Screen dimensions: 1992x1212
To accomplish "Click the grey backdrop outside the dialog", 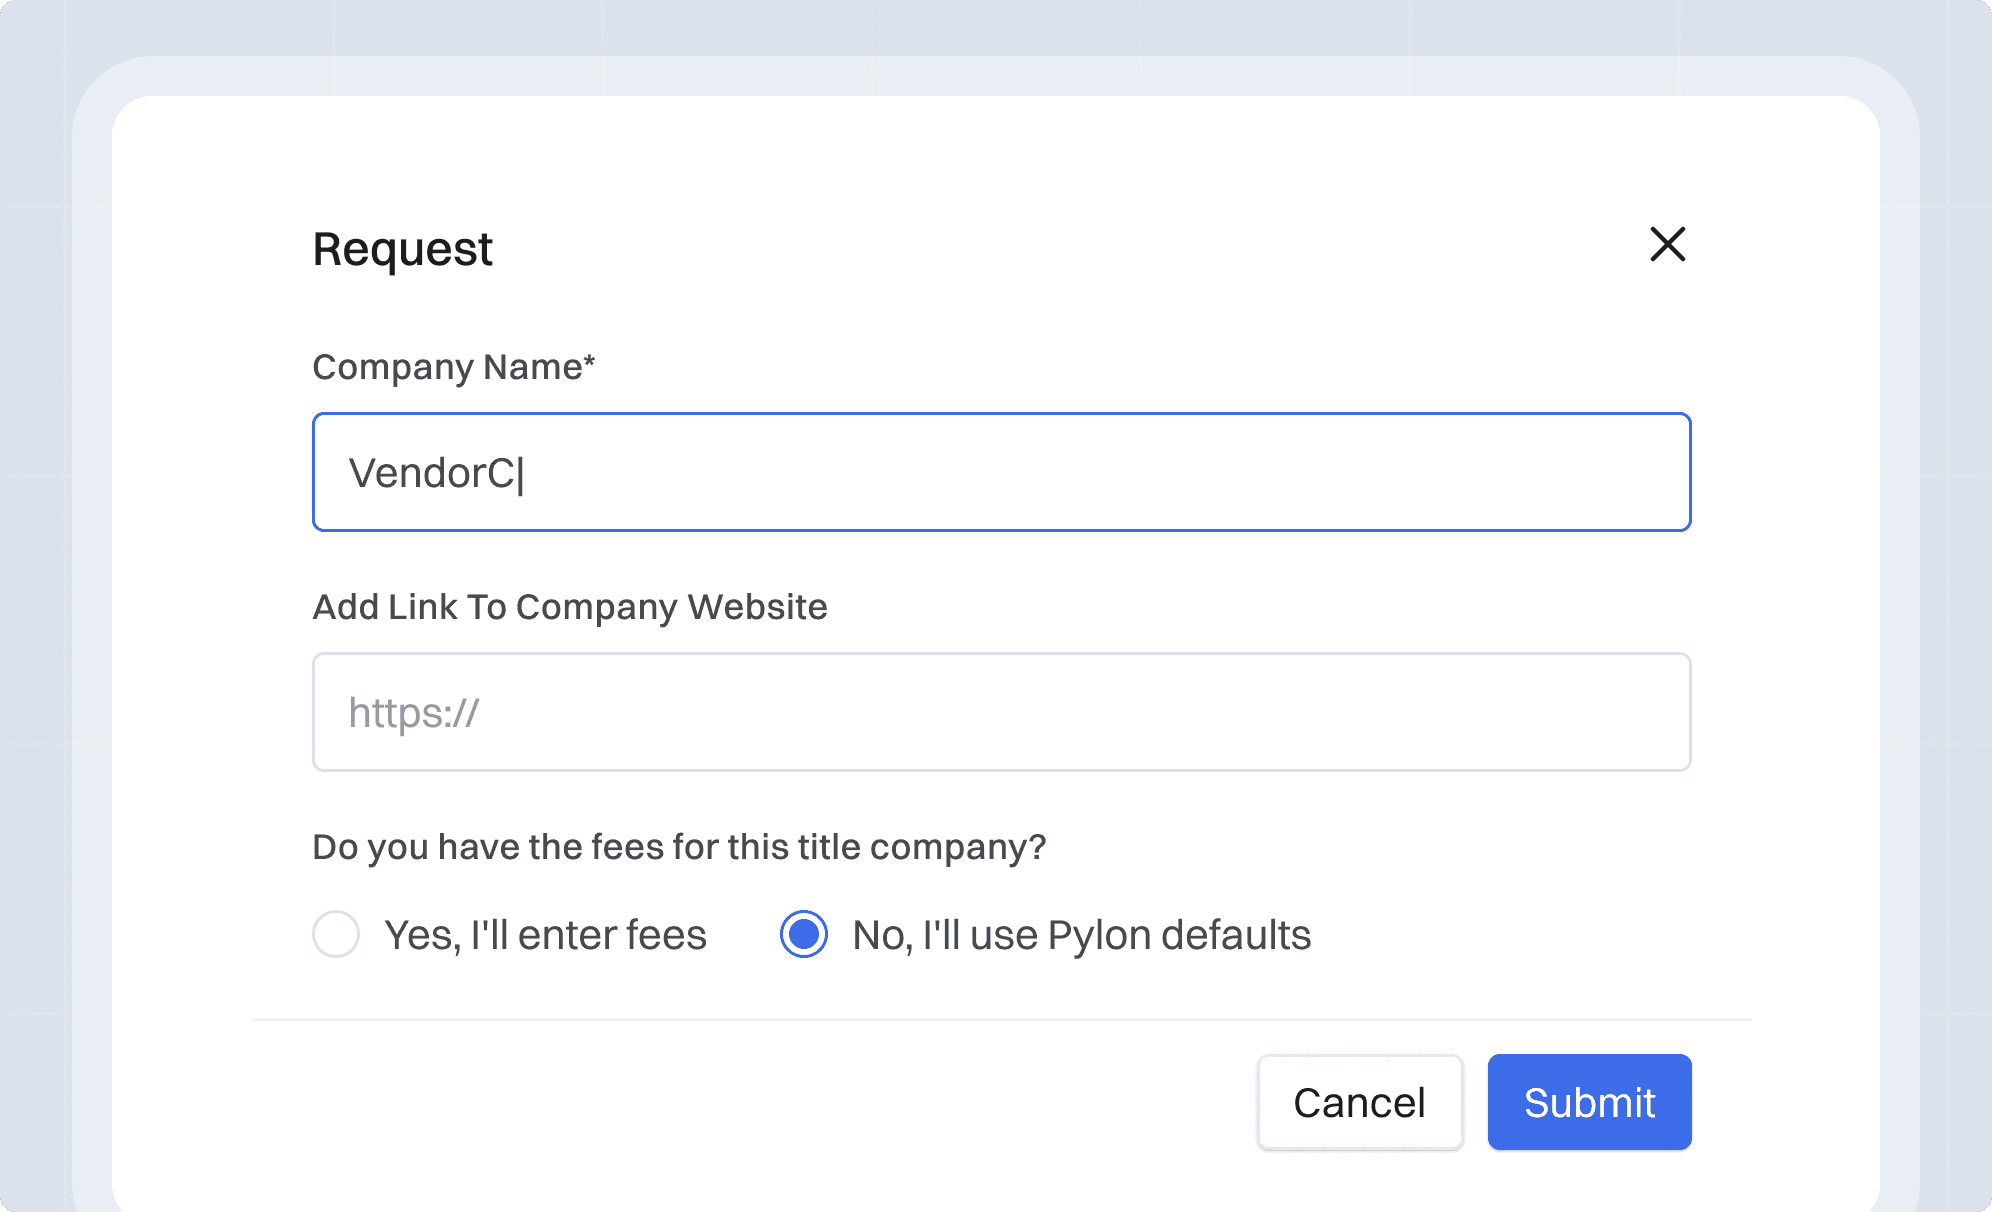I will click(30, 600).
